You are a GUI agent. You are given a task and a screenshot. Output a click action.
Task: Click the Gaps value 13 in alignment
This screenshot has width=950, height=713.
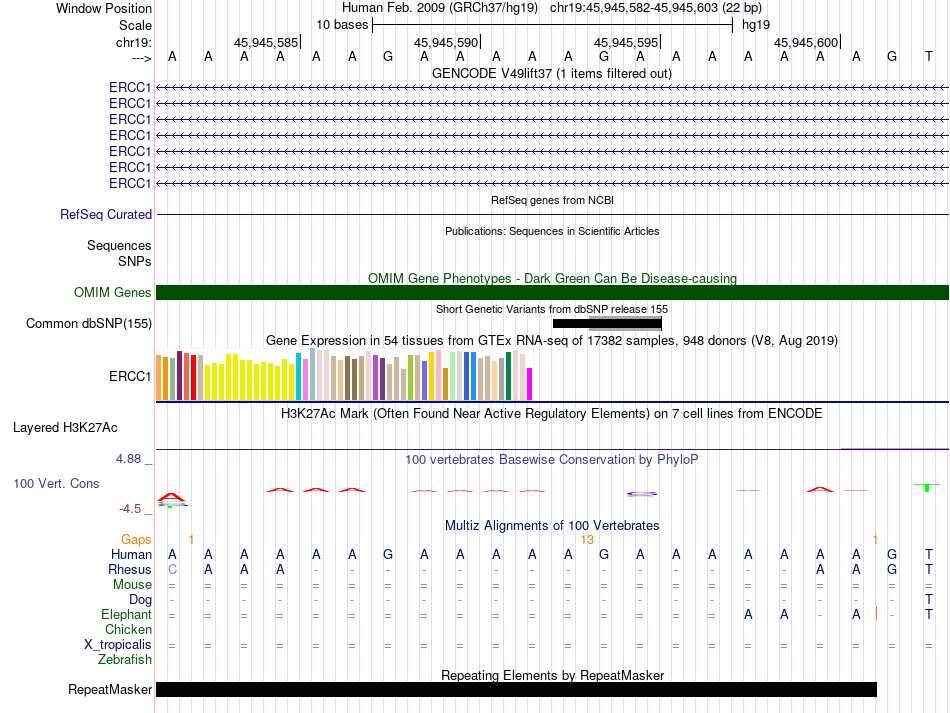pos(587,539)
